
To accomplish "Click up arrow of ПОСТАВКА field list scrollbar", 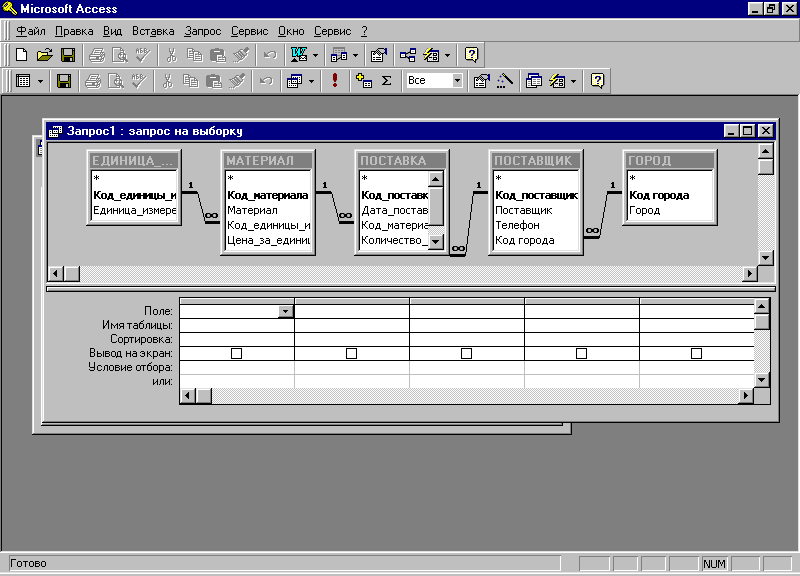I will pos(435,179).
